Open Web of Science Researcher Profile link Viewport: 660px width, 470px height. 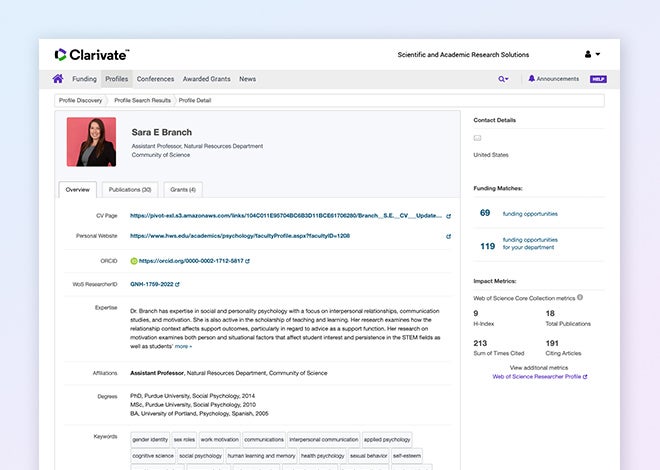pyautogui.click(x=539, y=377)
